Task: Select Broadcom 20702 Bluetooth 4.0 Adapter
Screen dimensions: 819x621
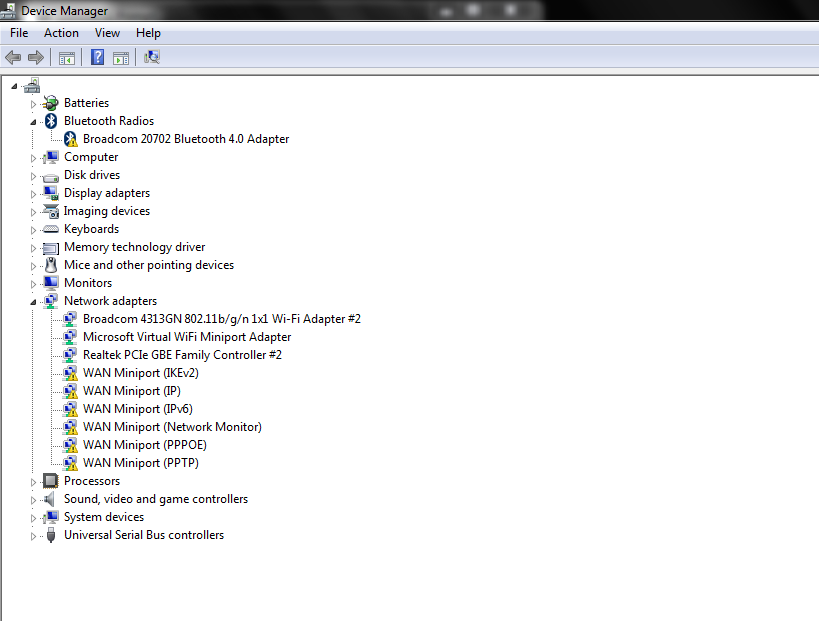Action: 186,139
